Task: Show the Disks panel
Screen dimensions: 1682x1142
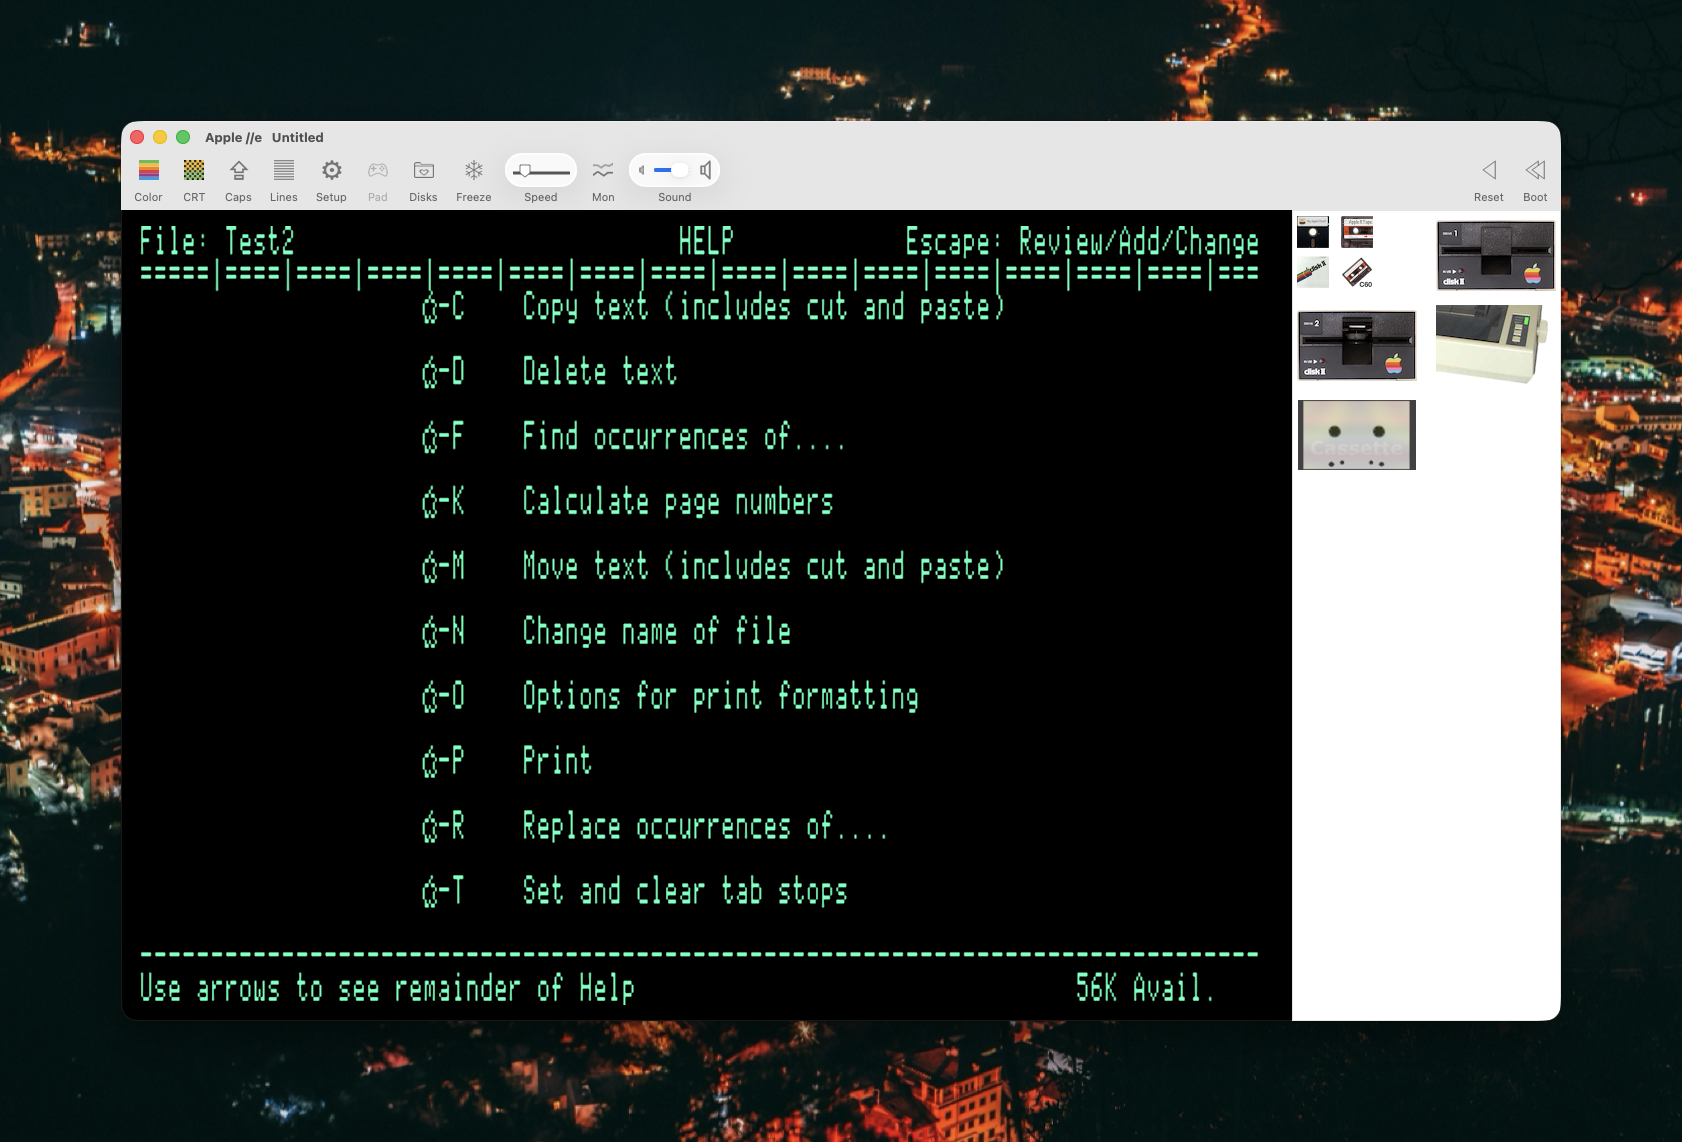Action: [x=424, y=170]
